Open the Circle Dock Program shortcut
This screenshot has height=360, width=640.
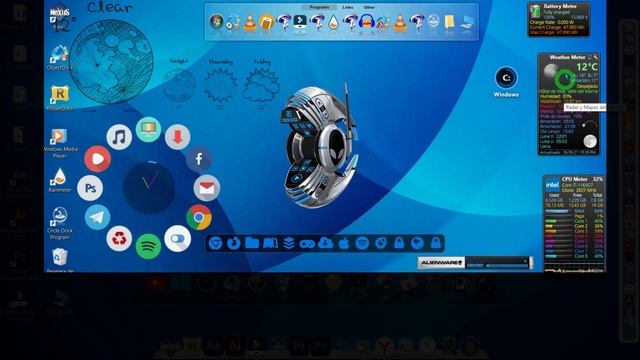[60, 223]
